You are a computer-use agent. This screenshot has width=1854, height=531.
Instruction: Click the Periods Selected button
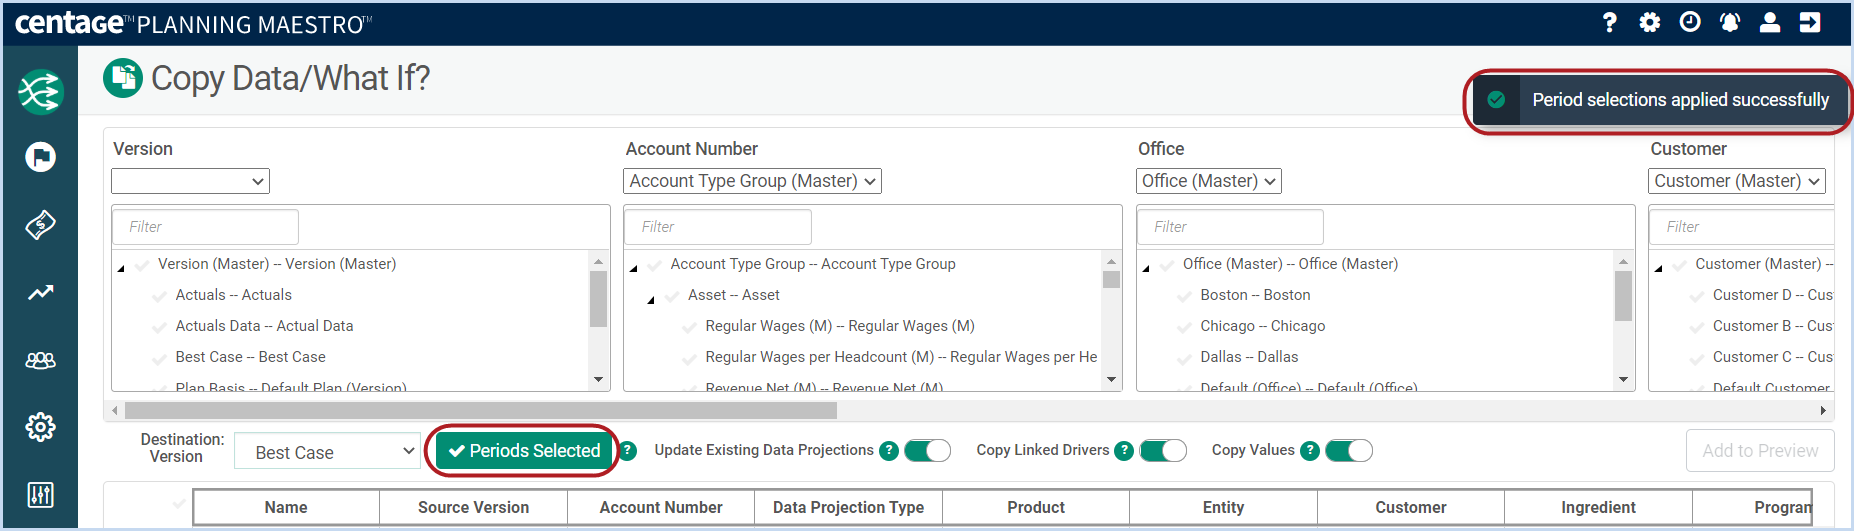pyautogui.click(x=524, y=451)
